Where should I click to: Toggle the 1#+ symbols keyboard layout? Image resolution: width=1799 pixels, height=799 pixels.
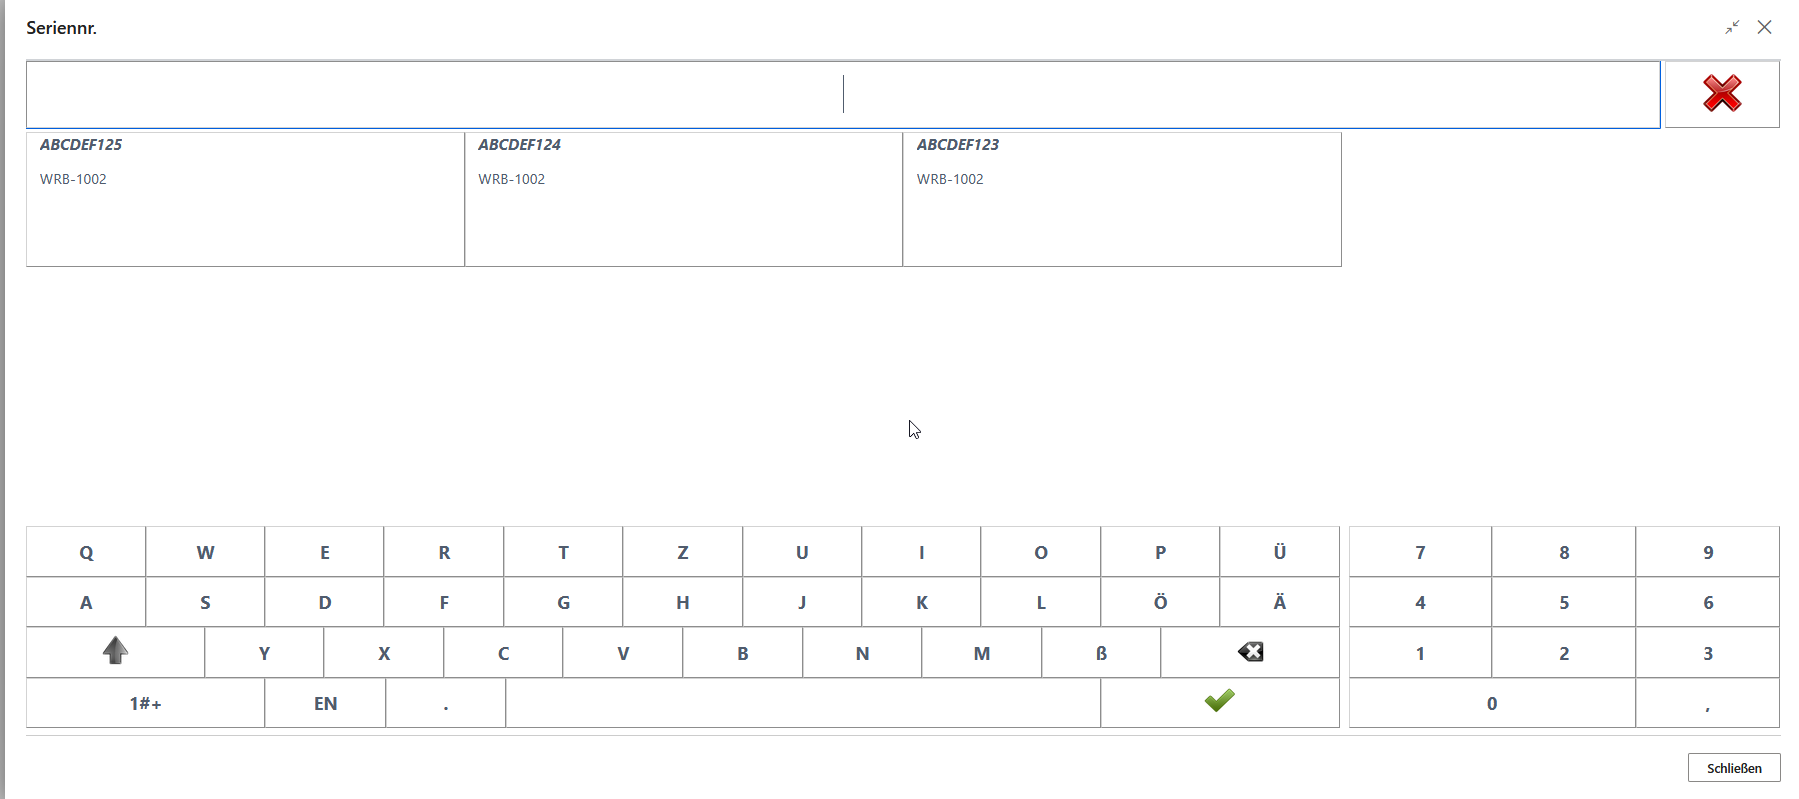point(145,703)
